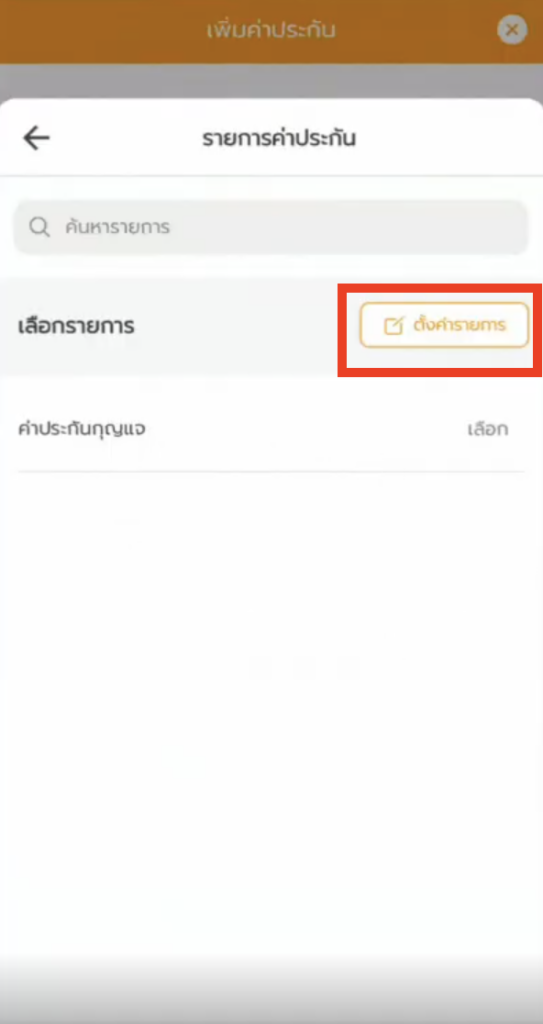The width and height of the screenshot is (543, 1024).
Task: Go back using the left arrow icon
Action: [x=36, y=138]
